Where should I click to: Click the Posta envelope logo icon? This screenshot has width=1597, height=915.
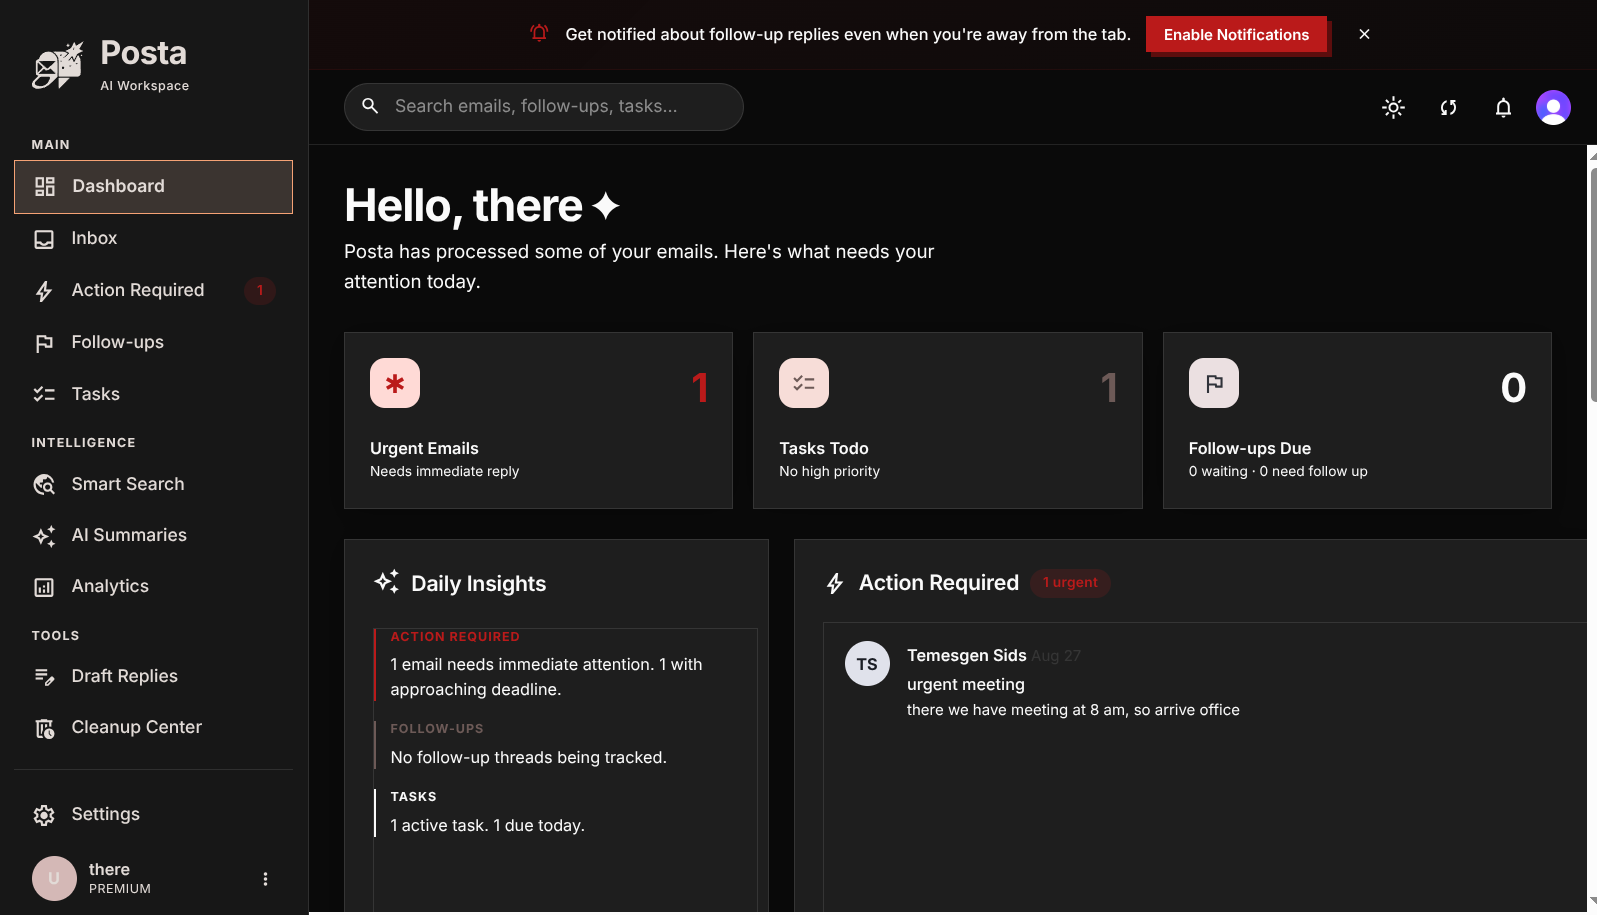pos(57,66)
